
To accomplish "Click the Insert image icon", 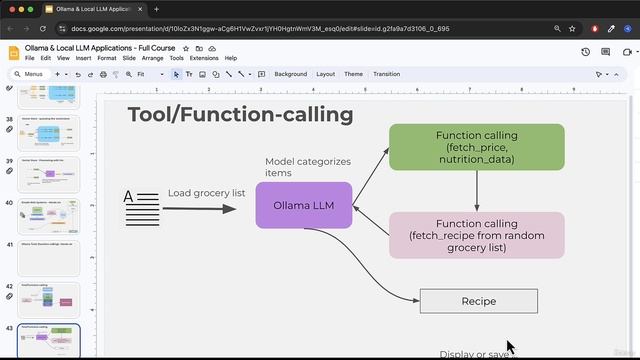I will click(x=202, y=74).
